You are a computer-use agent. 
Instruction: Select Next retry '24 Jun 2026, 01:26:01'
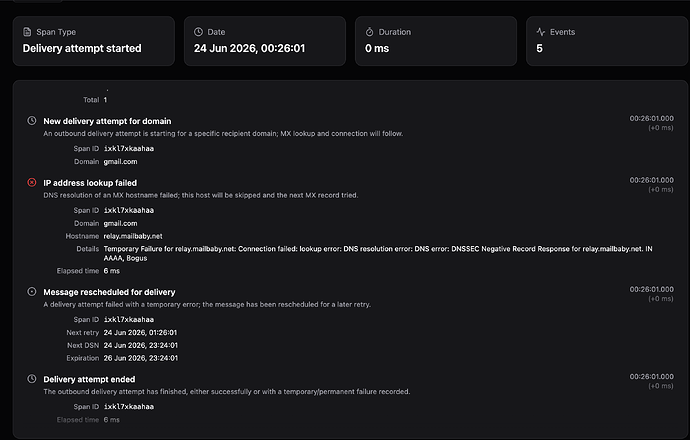140,333
